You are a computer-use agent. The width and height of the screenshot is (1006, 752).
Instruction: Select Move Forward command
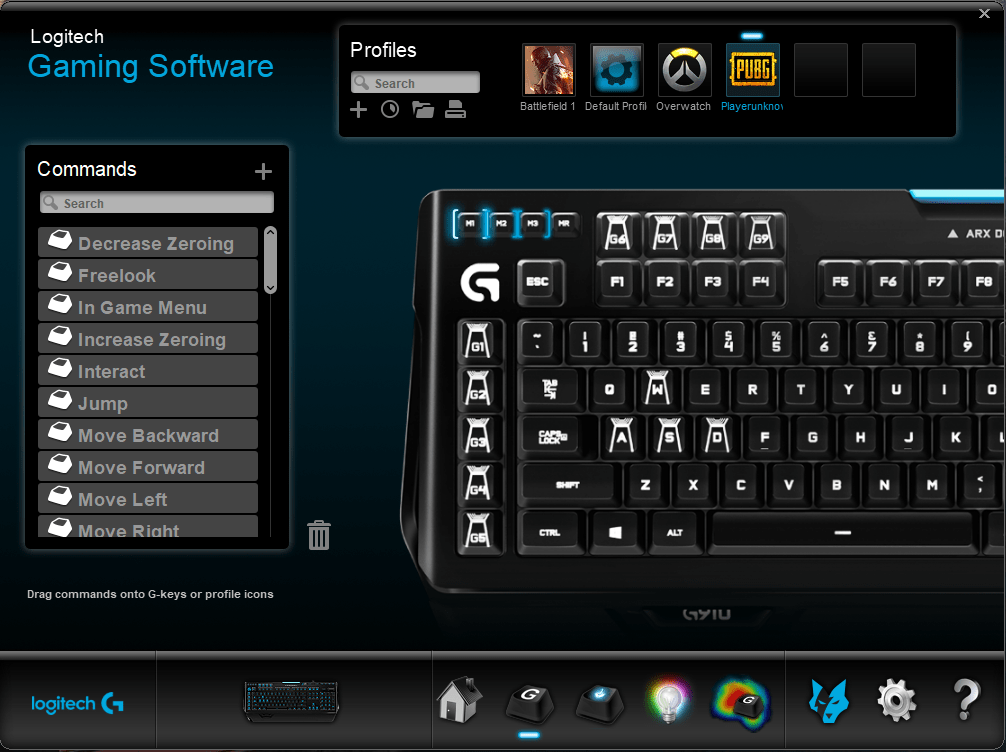point(148,467)
